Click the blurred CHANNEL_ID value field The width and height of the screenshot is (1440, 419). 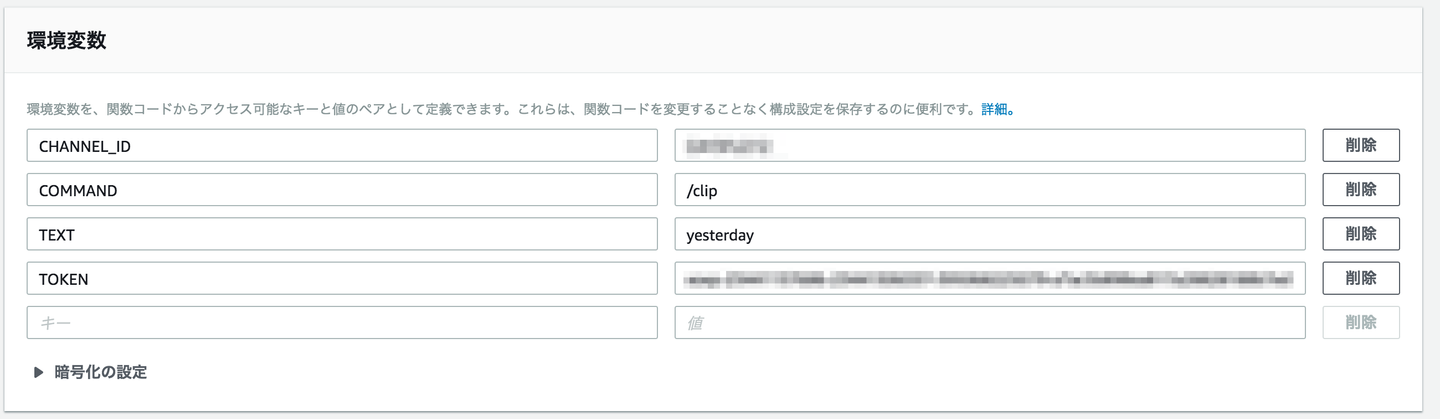tap(989, 146)
